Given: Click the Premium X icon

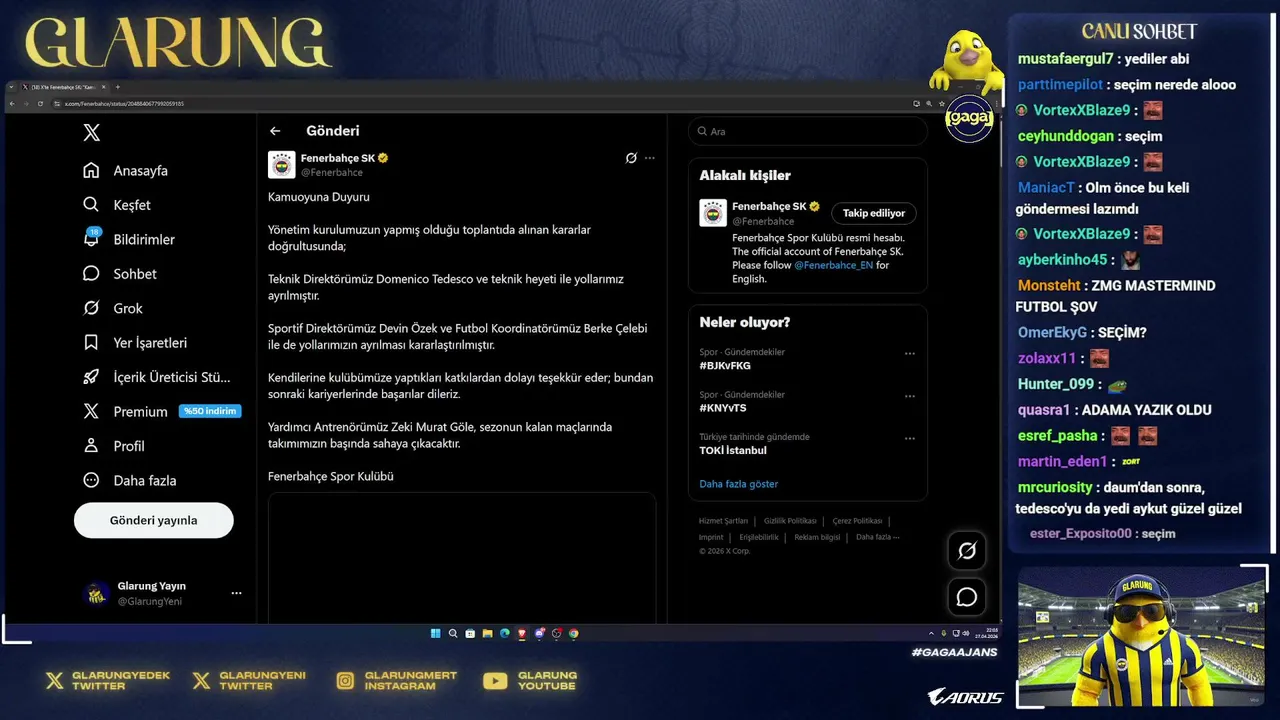Looking at the screenshot, I should tap(91, 411).
